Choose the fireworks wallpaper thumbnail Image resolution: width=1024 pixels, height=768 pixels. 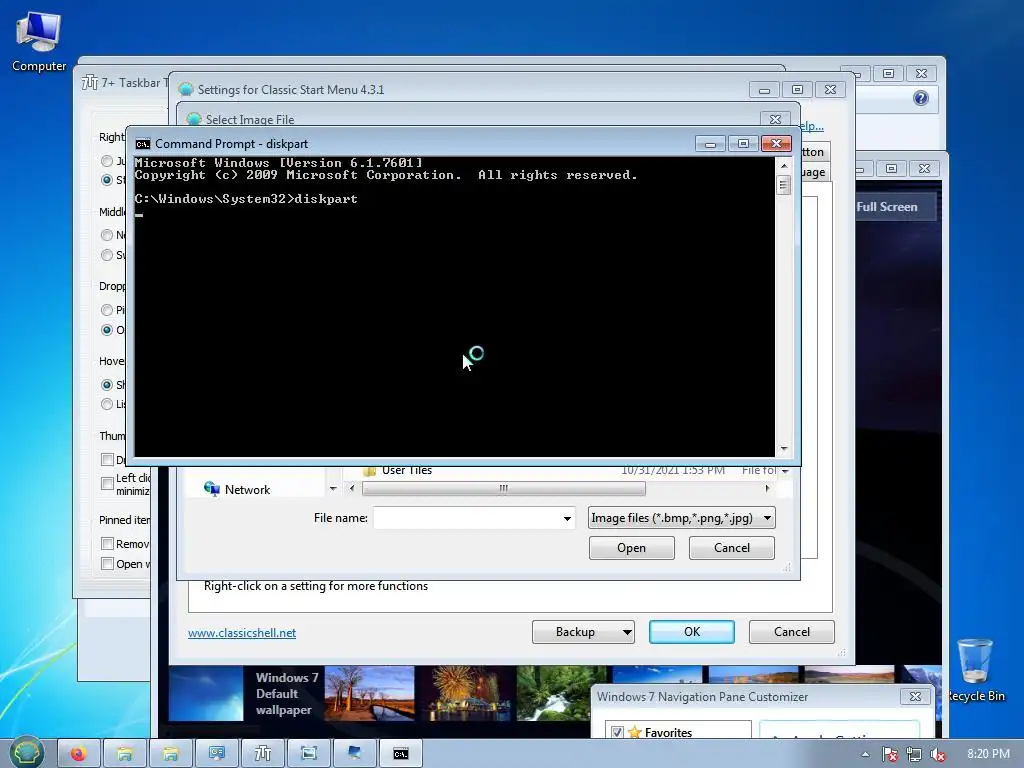pyautogui.click(x=465, y=693)
